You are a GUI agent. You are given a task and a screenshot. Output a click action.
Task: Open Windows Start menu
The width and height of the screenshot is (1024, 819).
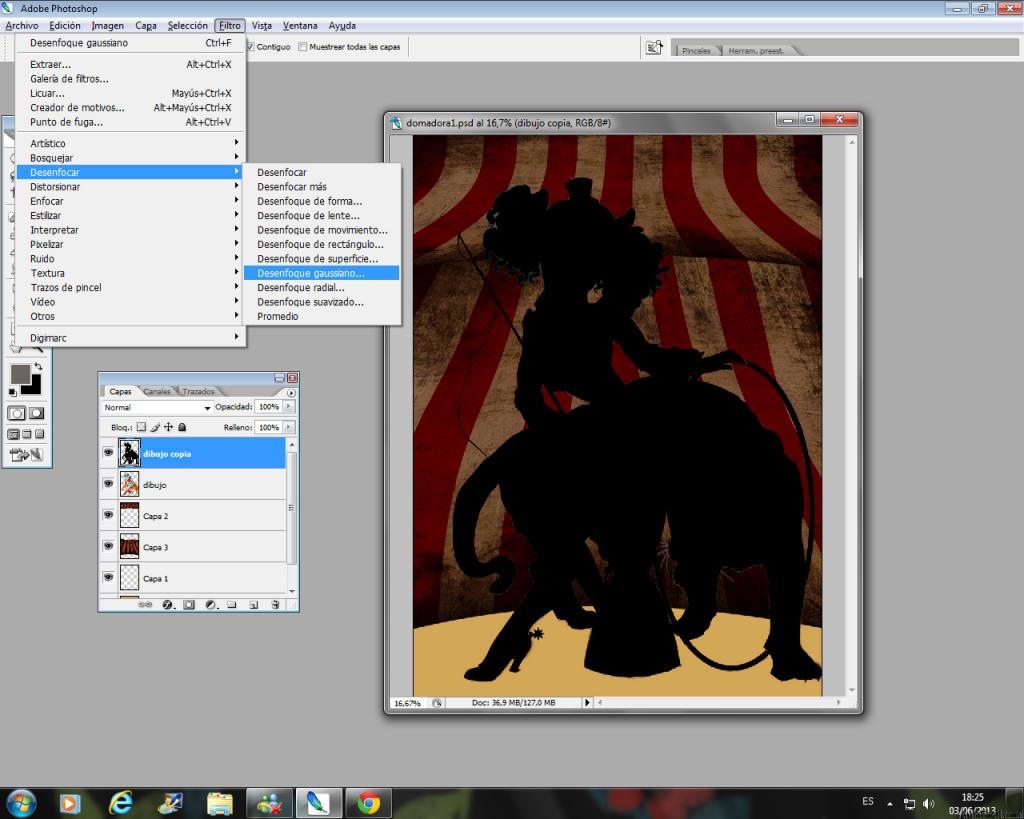coord(20,803)
